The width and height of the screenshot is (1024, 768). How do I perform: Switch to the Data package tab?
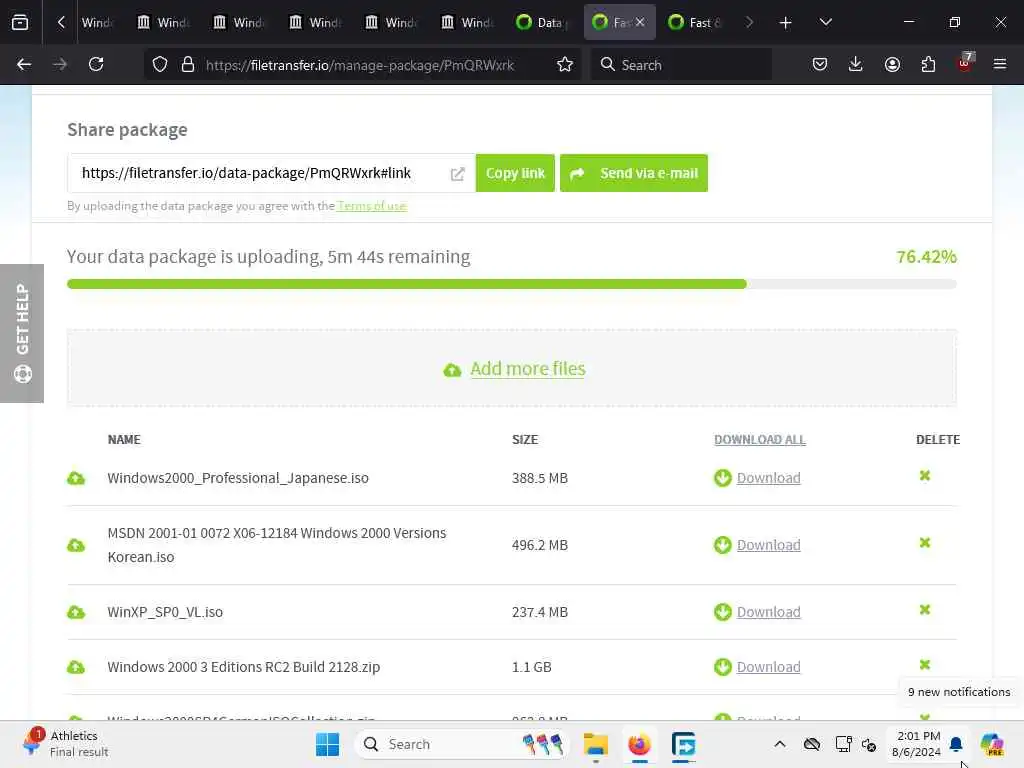(x=543, y=22)
